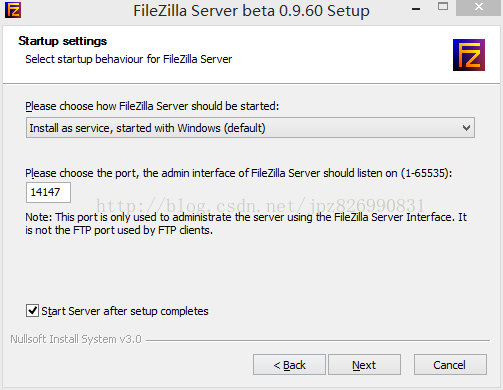This screenshot has height=390, width=503.
Task: Proceed by clicking the Next button
Action: 364,365
